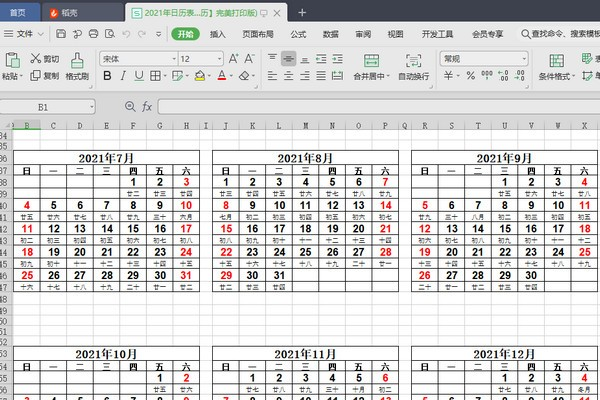
Task: Increase font size with larger A
Action: pos(233,59)
